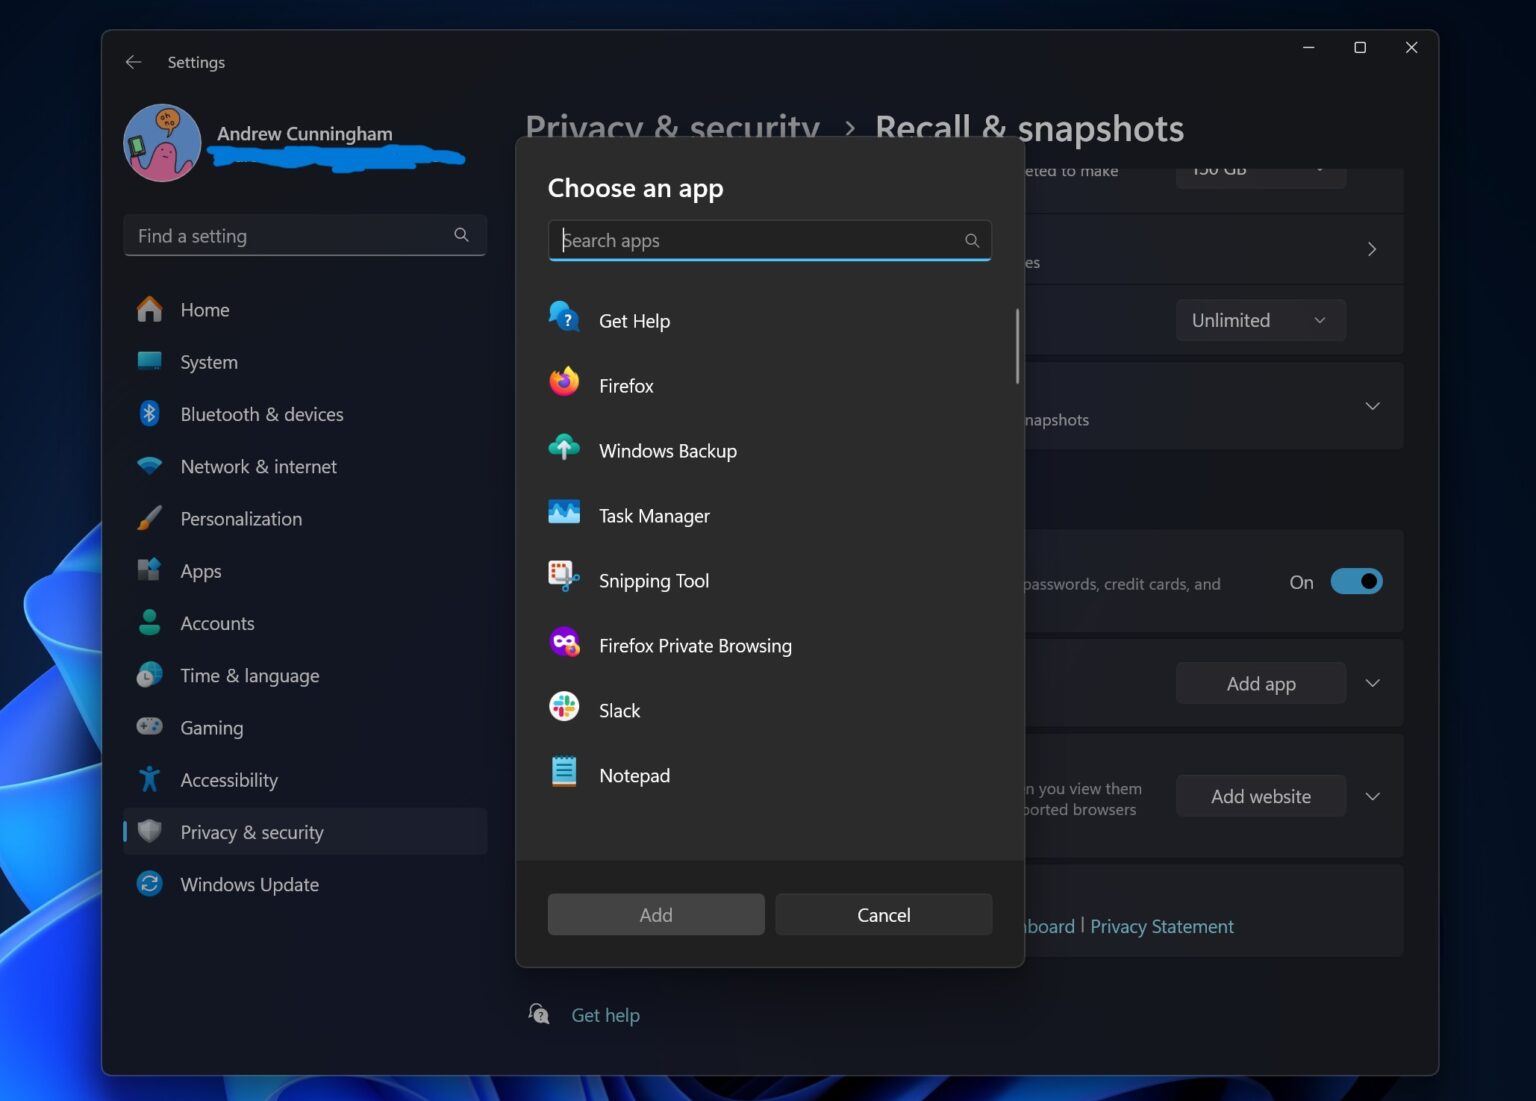Turn off the passwords filtering toggle
This screenshot has width=1536, height=1101.
(x=1356, y=581)
